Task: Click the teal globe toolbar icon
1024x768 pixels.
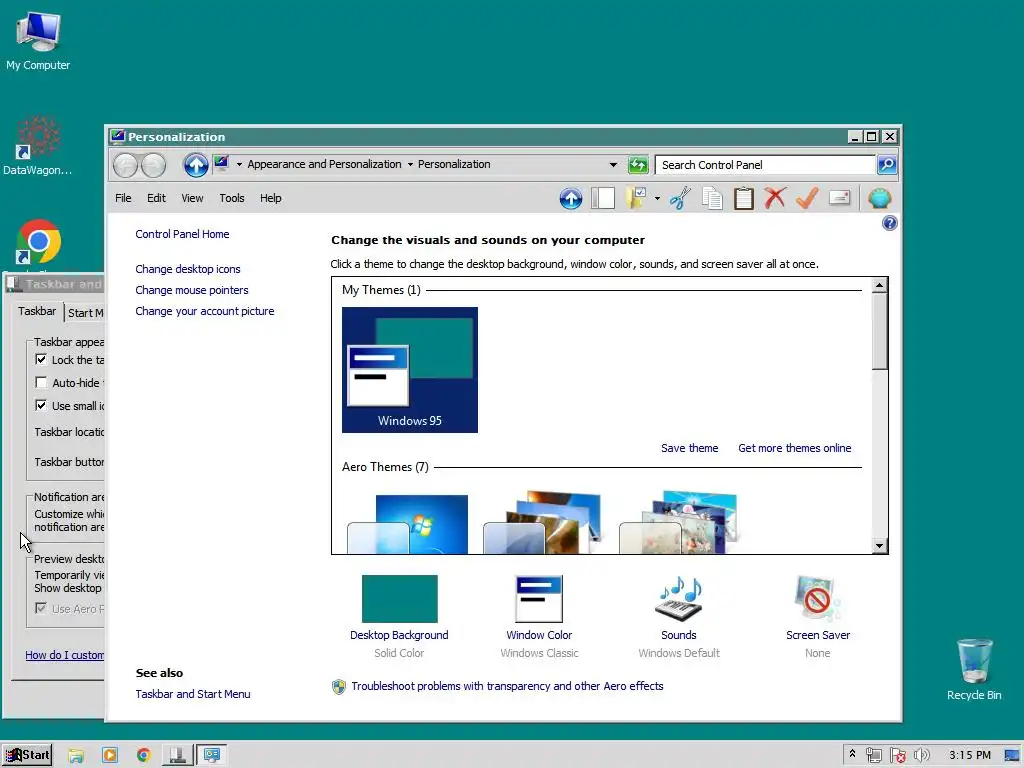Action: [879, 199]
